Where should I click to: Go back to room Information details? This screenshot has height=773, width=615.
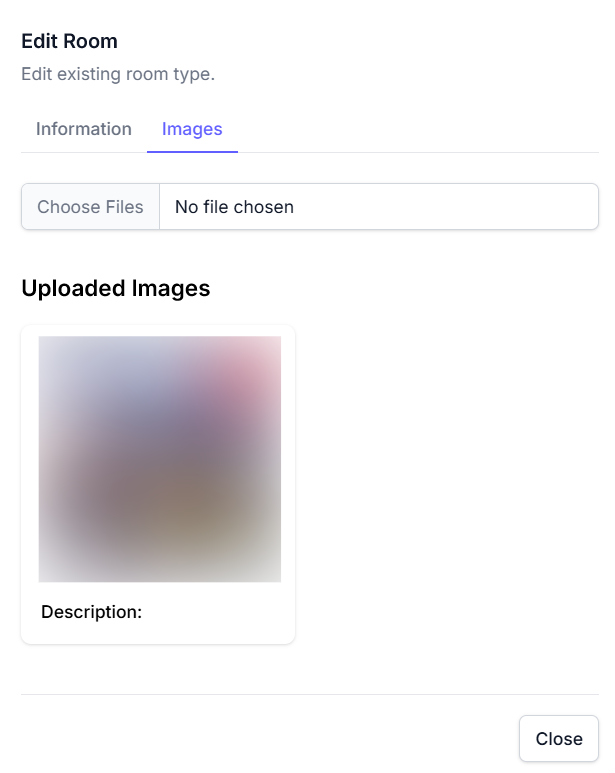(84, 129)
